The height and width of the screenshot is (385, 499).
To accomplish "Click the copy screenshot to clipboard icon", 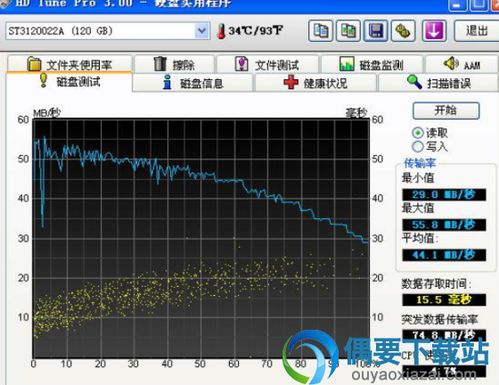I will [x=348, y=31].
